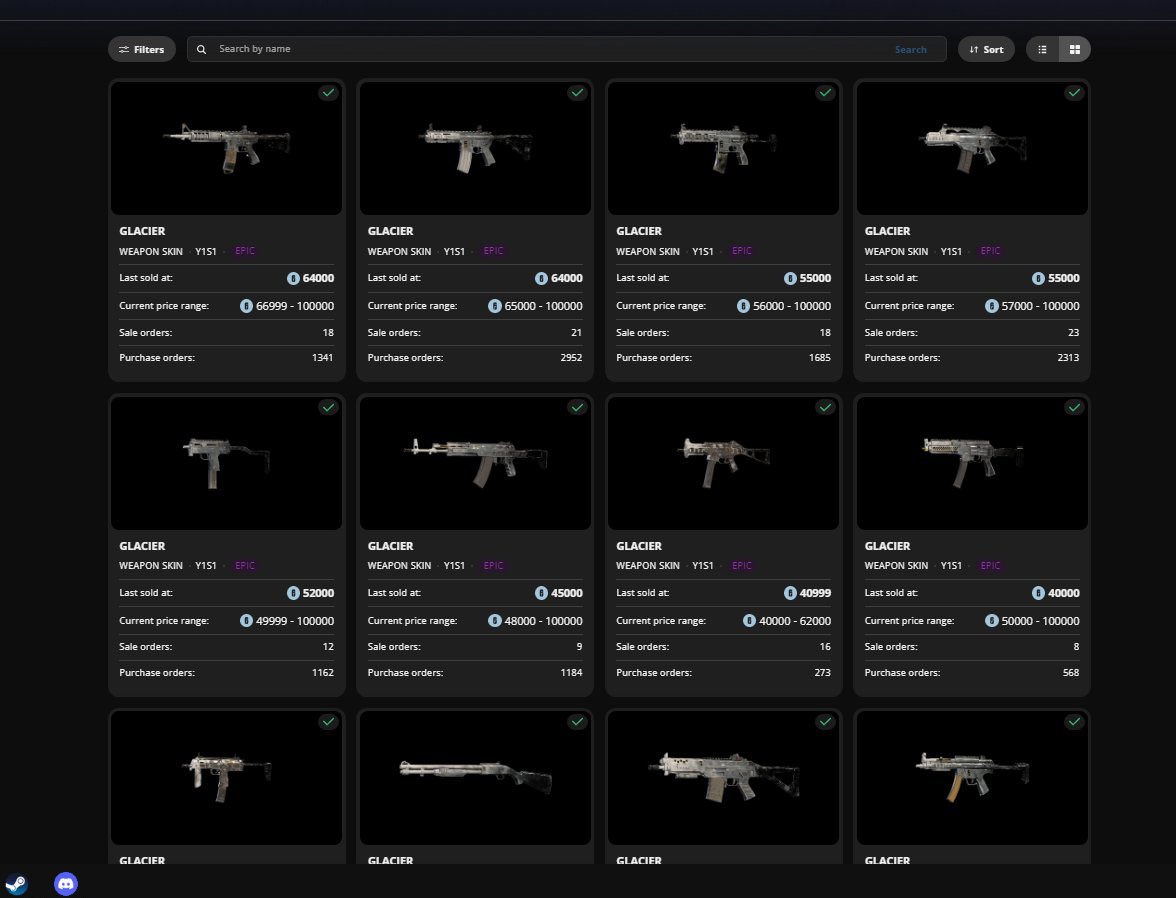
Task: Click currency icon beside 52000 last sold
Action: [293, 593]
